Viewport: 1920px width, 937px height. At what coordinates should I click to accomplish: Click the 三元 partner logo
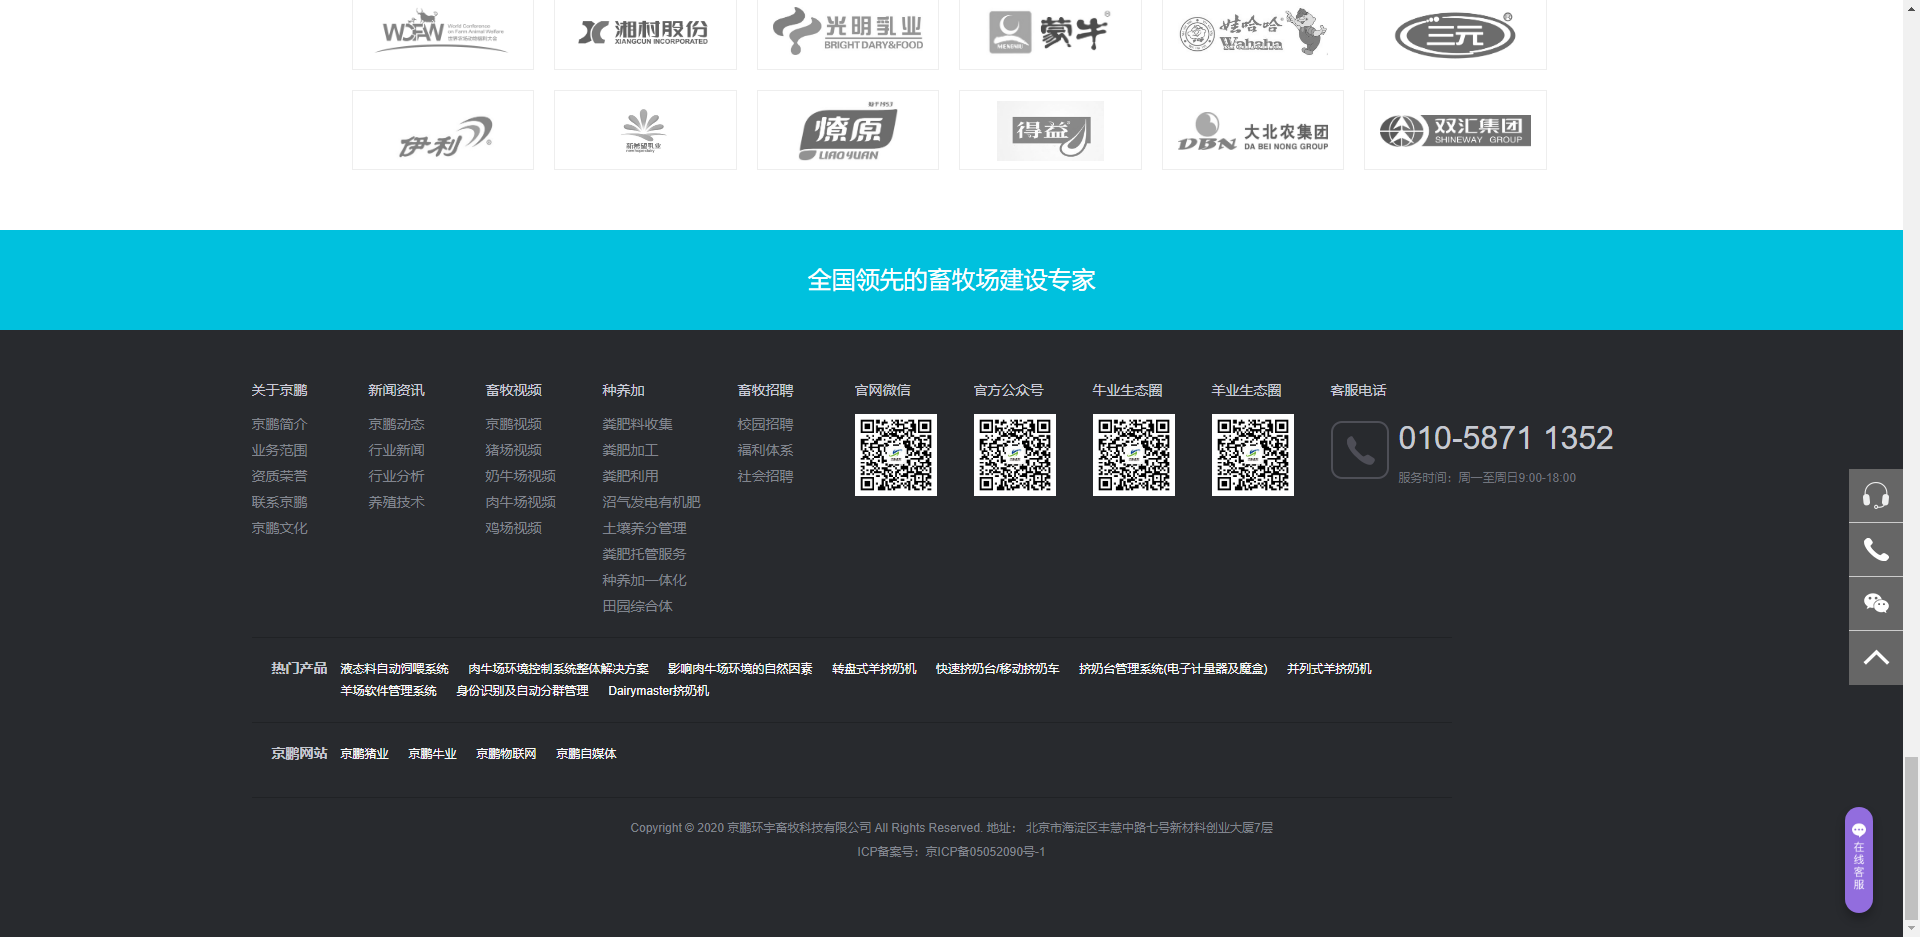tap(1455, 33)
